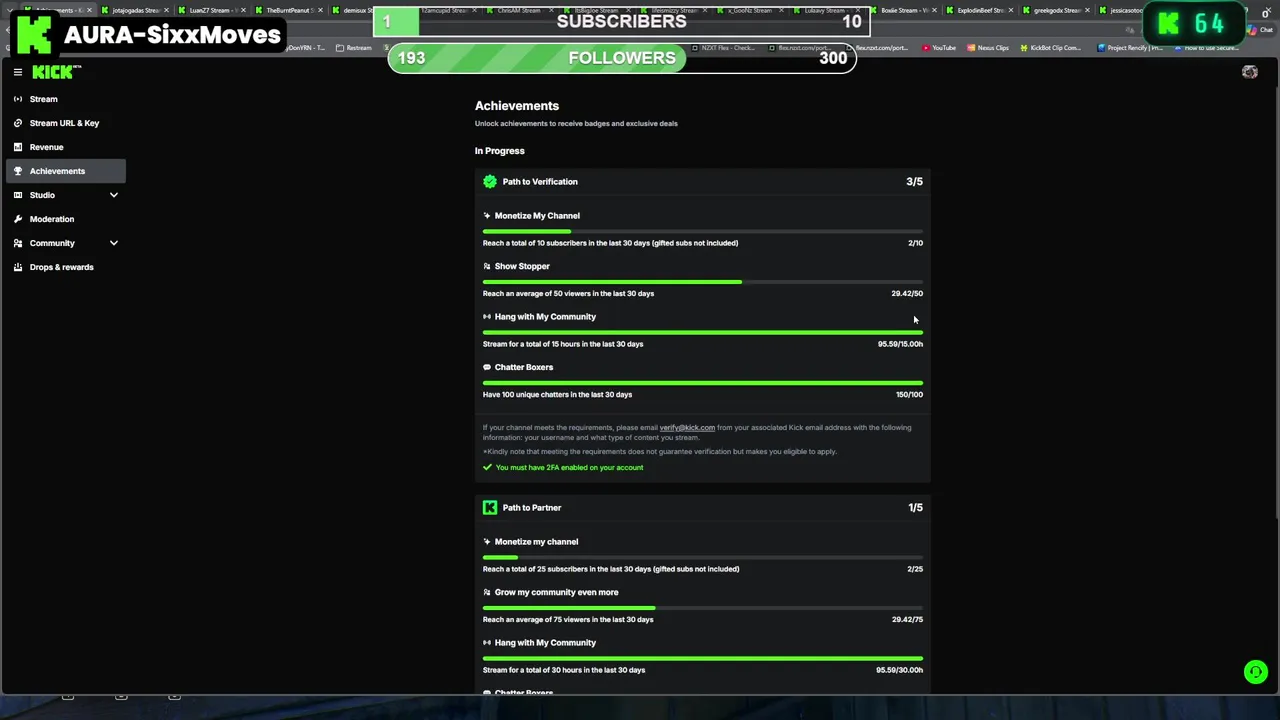This screenshot has height=720, width=1280.
Task: Open Stream URL & Key via its link icon
Action: pyautogui.click(x=18, y=123)
